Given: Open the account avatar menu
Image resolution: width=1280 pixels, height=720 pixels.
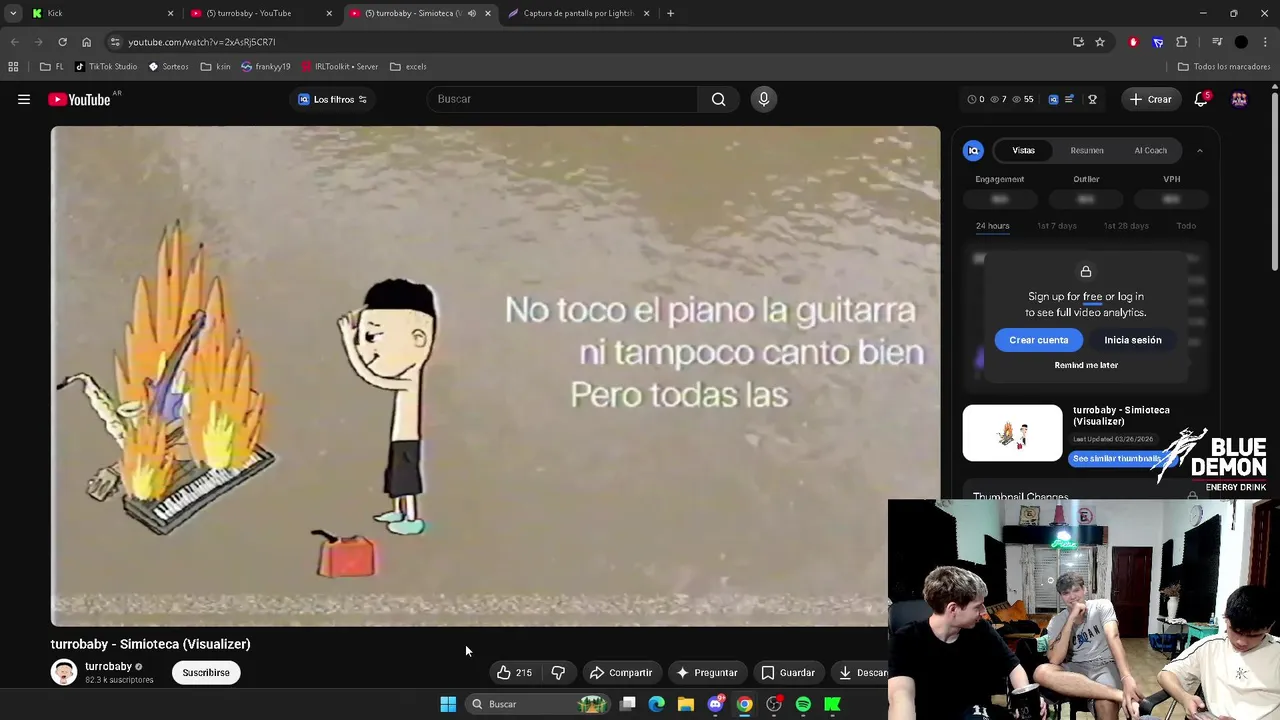Looking at the screenshot, I should (x=1239, y=99).
